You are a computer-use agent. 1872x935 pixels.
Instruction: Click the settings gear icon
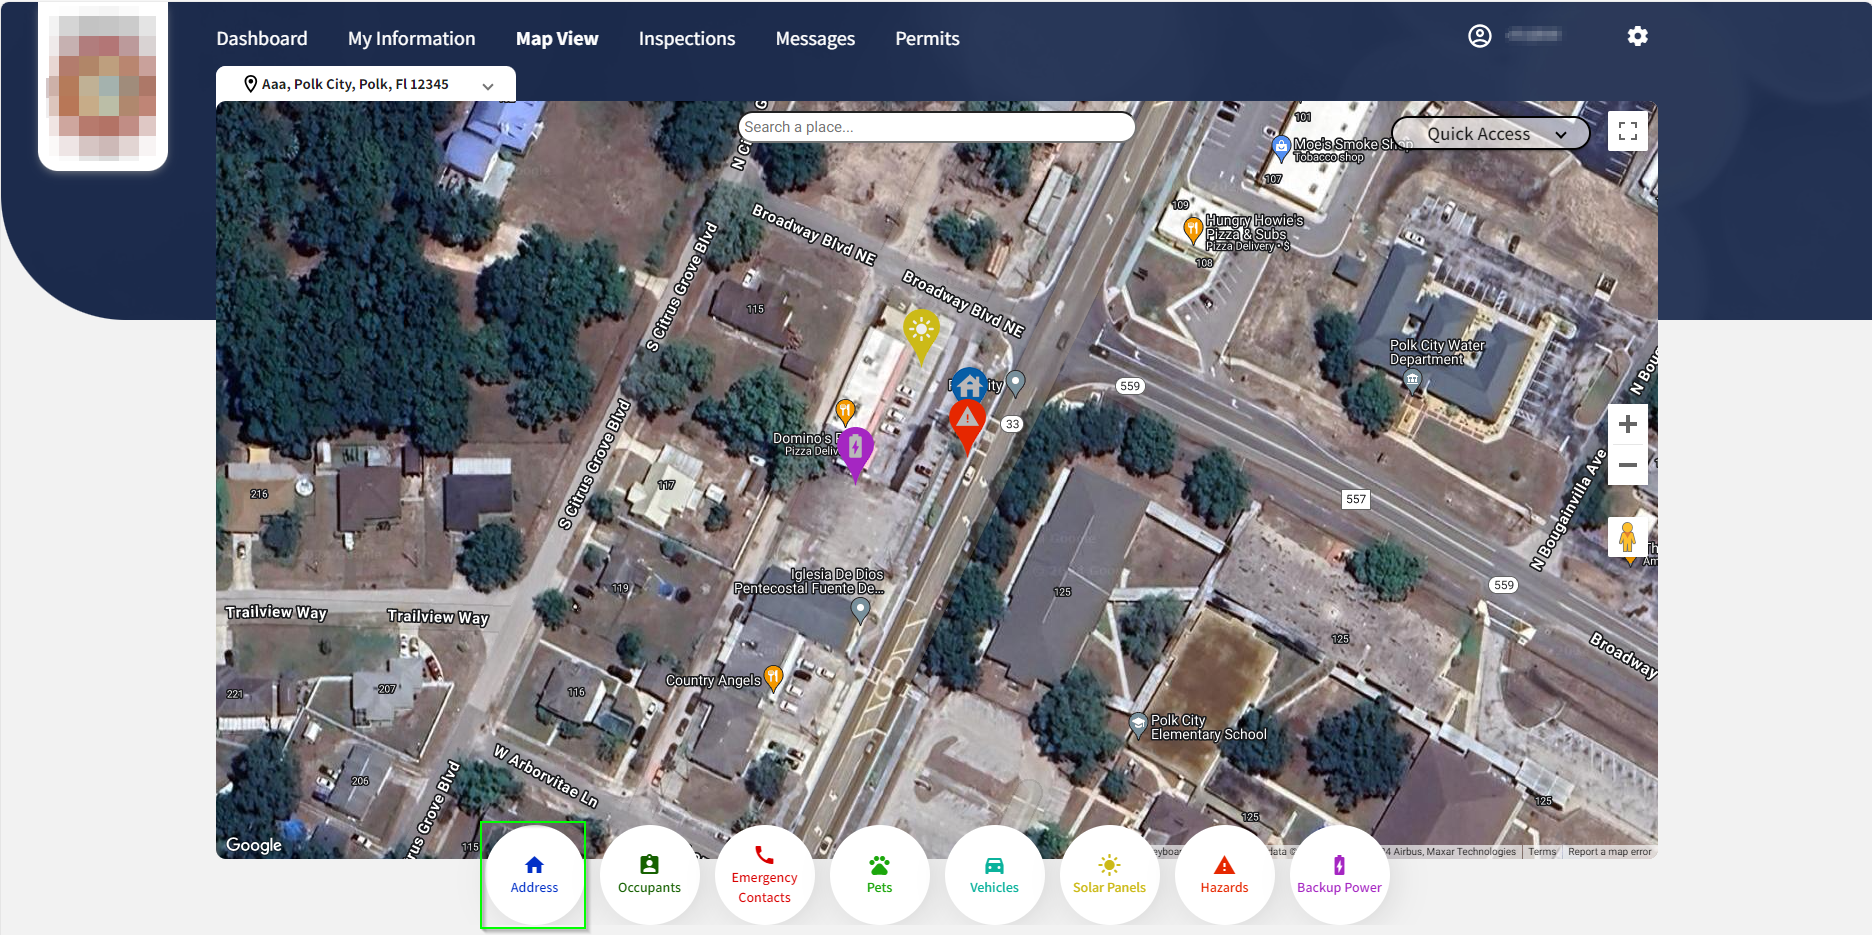(1637, 37)
